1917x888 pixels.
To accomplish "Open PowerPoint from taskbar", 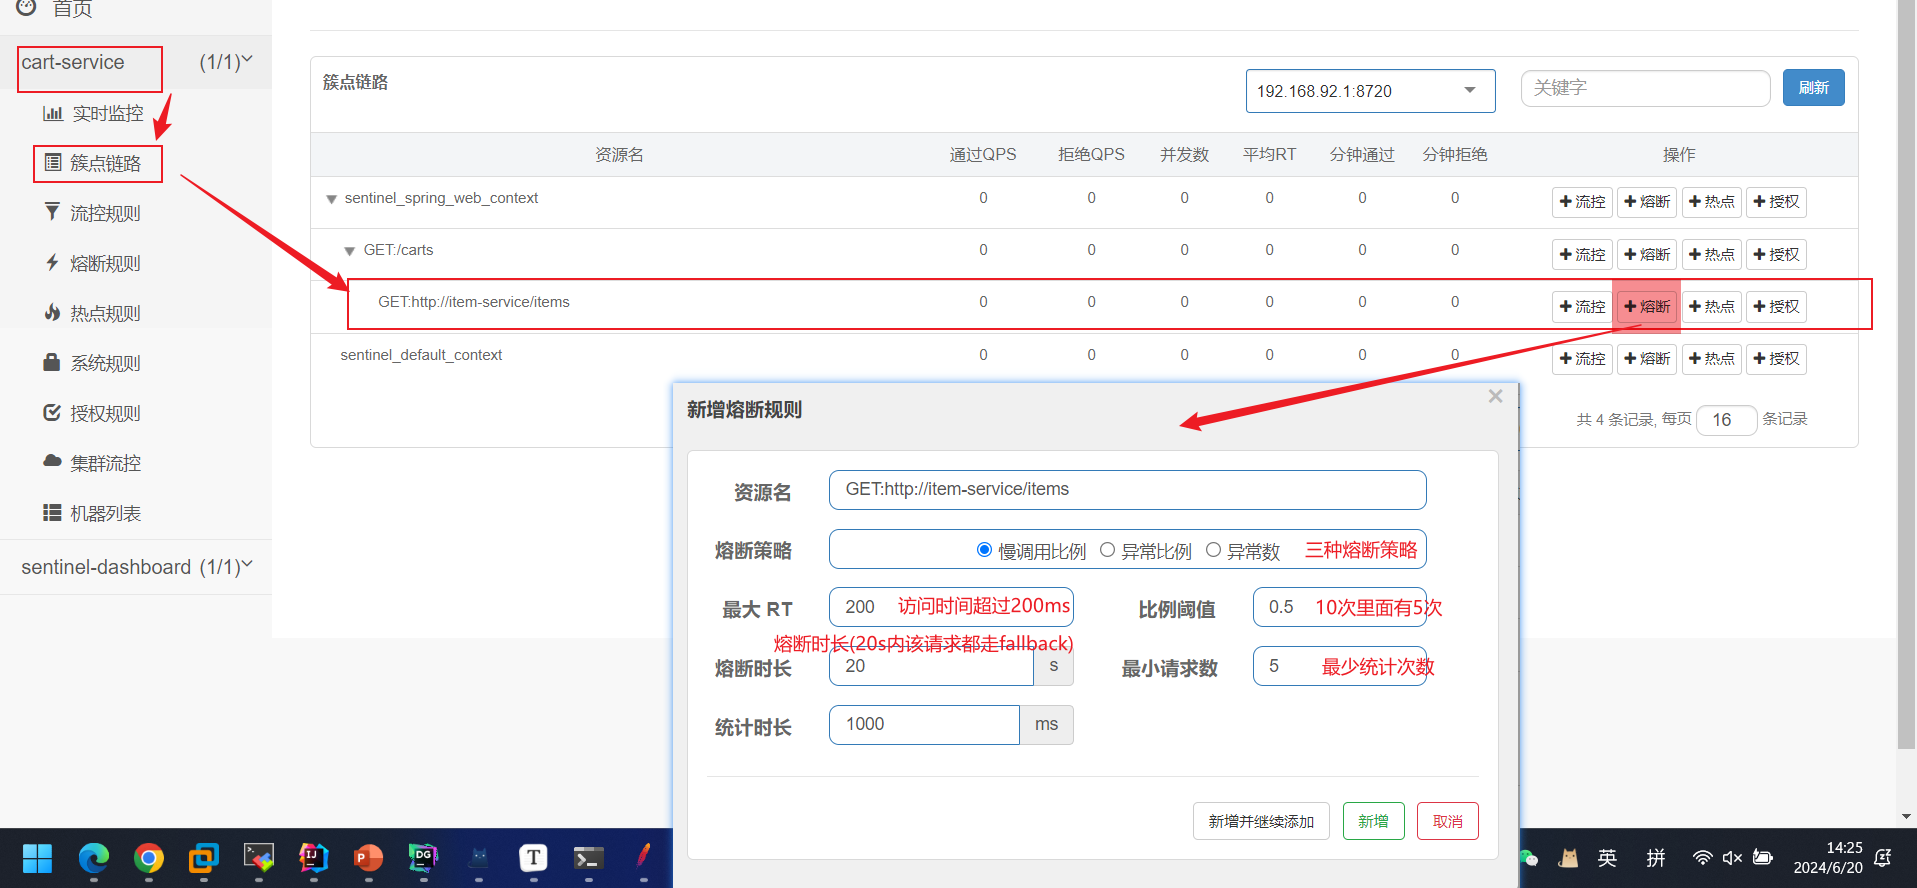I will [x=368, y=858].
